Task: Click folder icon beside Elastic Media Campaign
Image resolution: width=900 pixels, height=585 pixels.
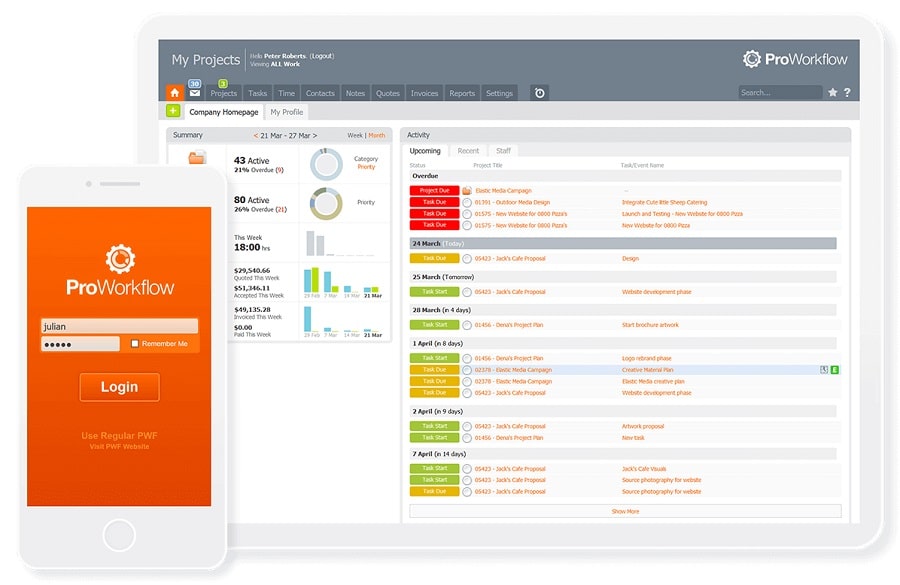Action: [467, 191]
